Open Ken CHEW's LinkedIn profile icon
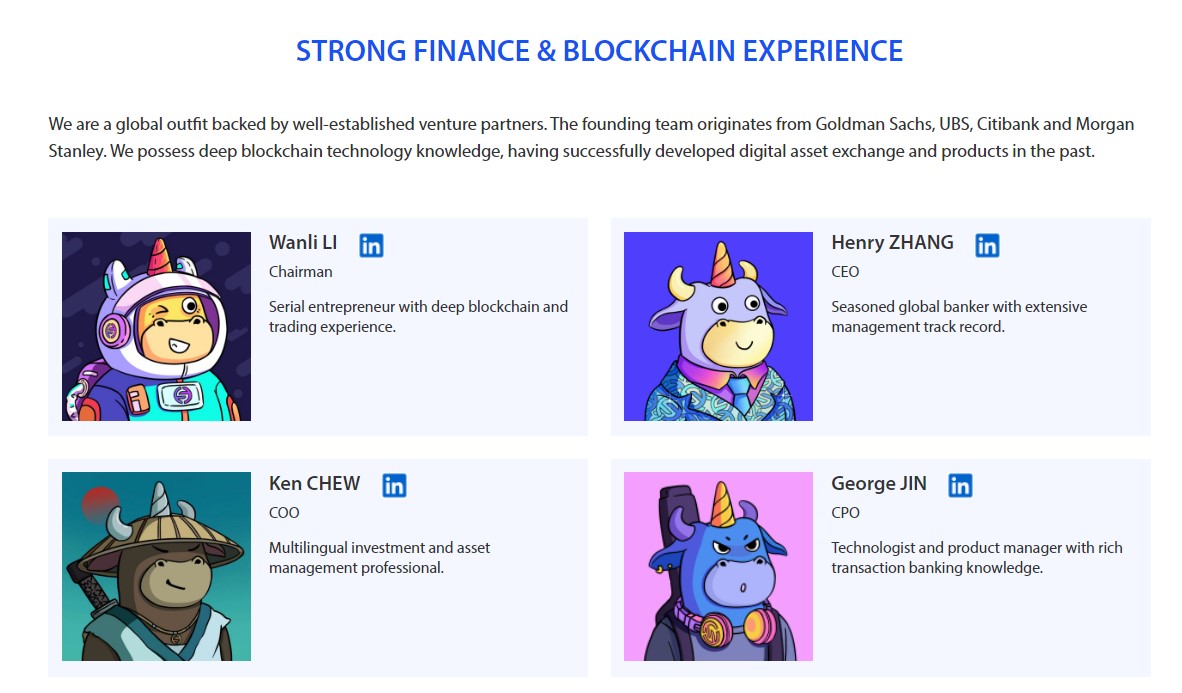1182x693 pixels. 394,485
